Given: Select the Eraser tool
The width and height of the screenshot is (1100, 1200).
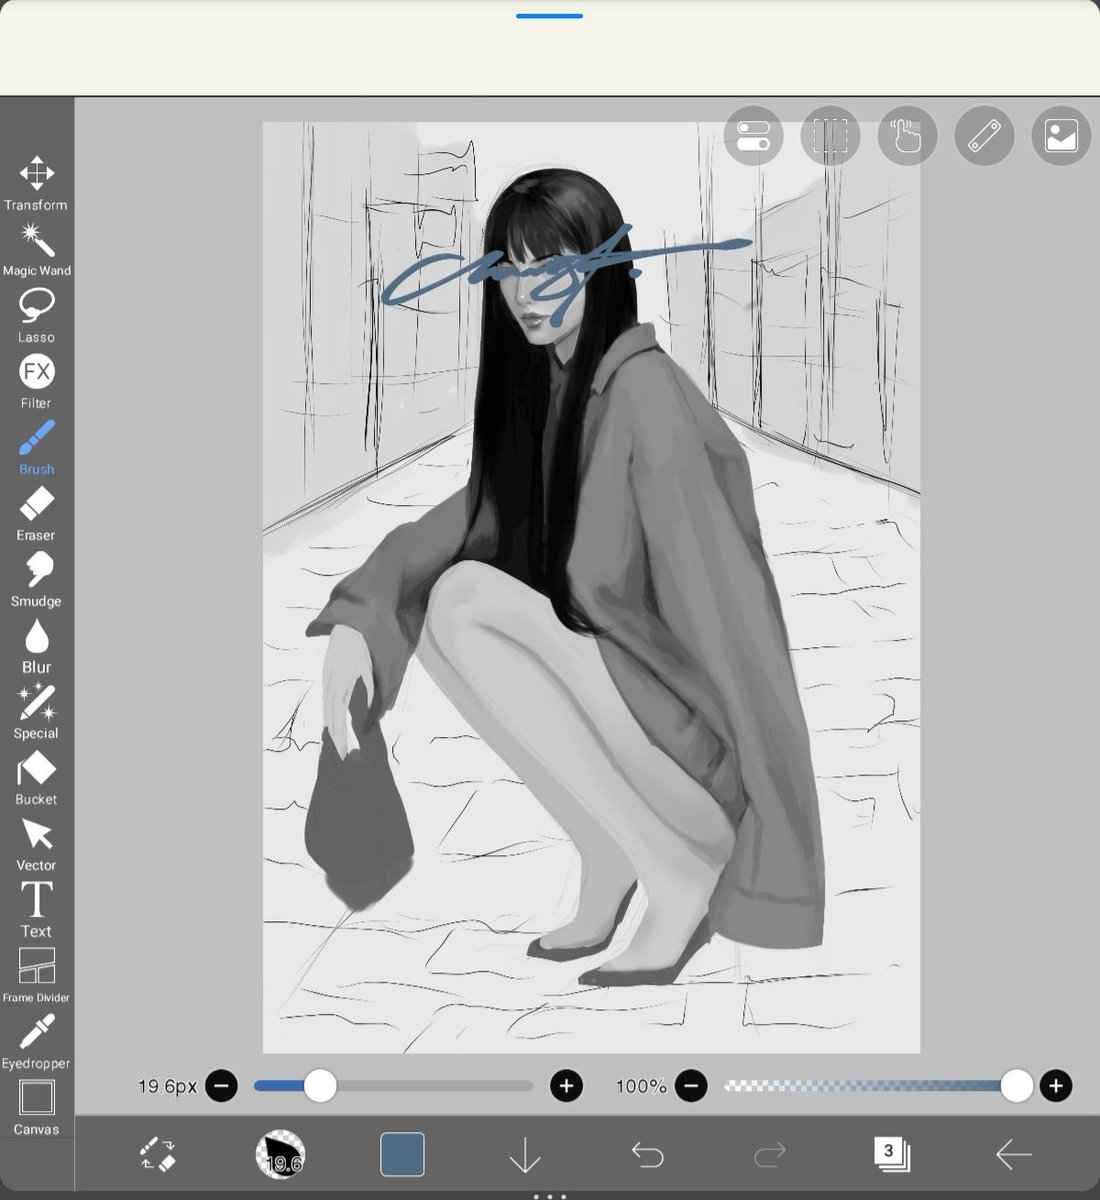Looking at the screenshot, I should 36,513.
